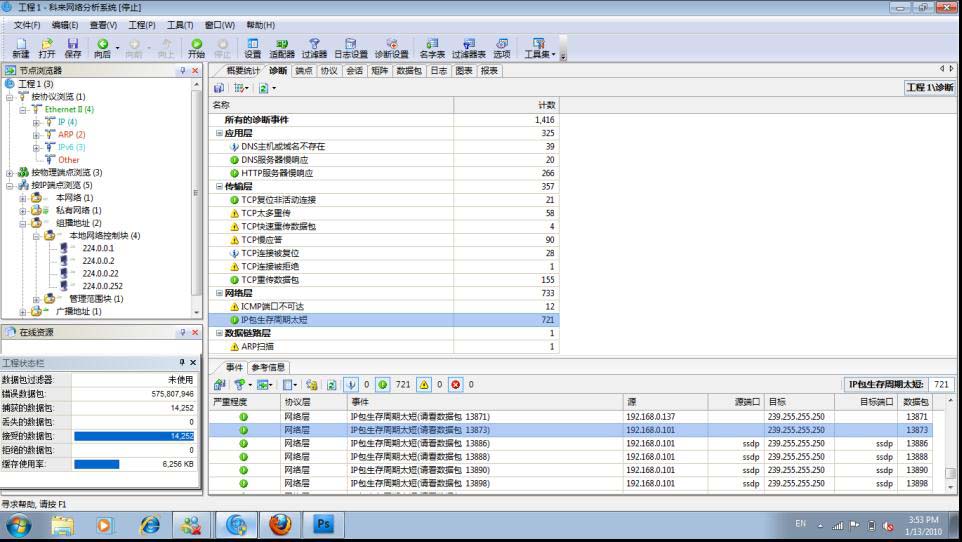Click the 缓存使用率 progress bar
This screenshot has width=962, height=542.
coord(96,465)
